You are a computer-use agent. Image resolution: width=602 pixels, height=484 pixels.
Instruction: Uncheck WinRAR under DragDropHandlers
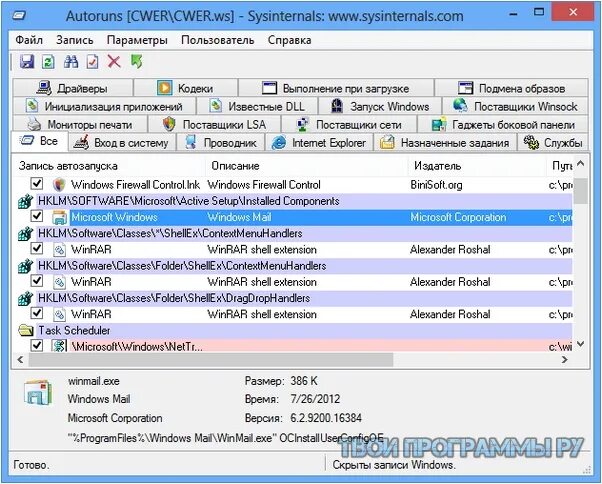coord(37,313)
